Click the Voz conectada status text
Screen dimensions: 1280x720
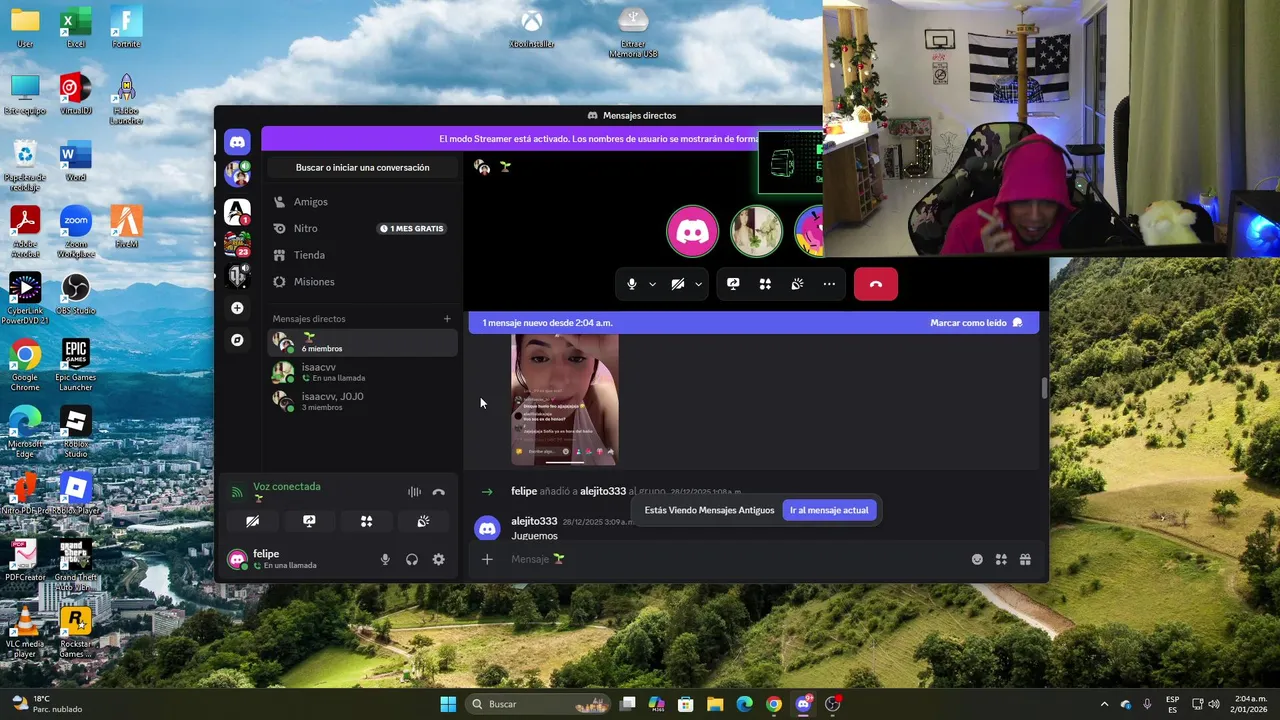click(287, 486)
